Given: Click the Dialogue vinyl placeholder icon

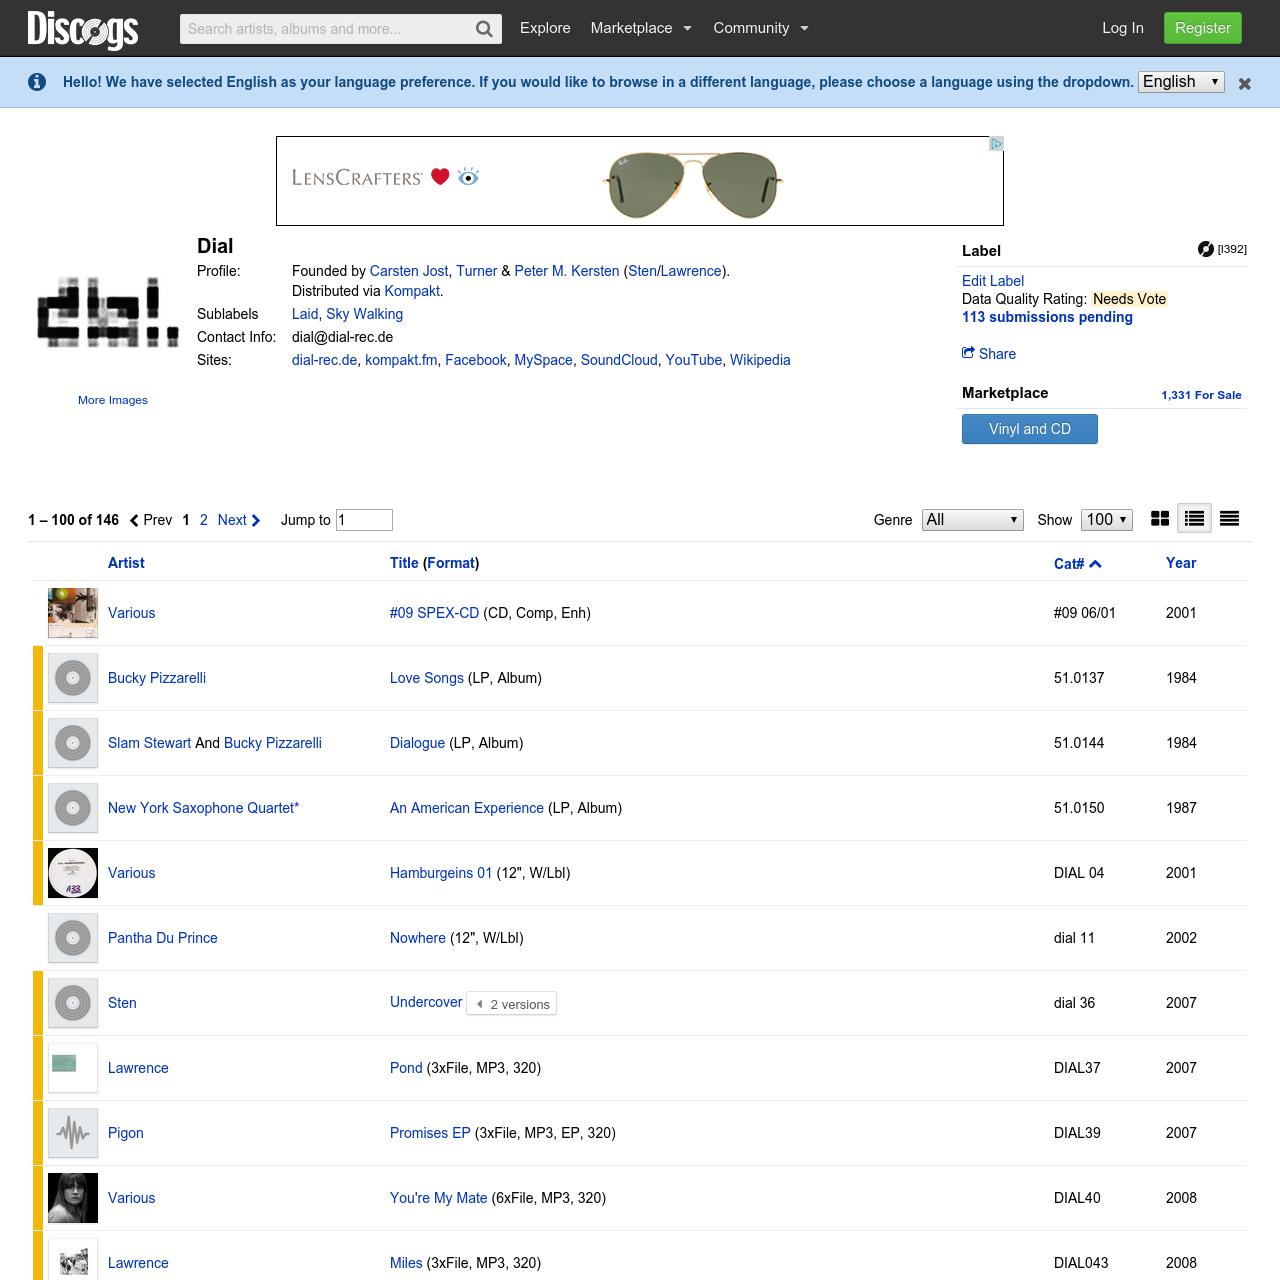Looking at the screenshot, I should pos(73,743).
